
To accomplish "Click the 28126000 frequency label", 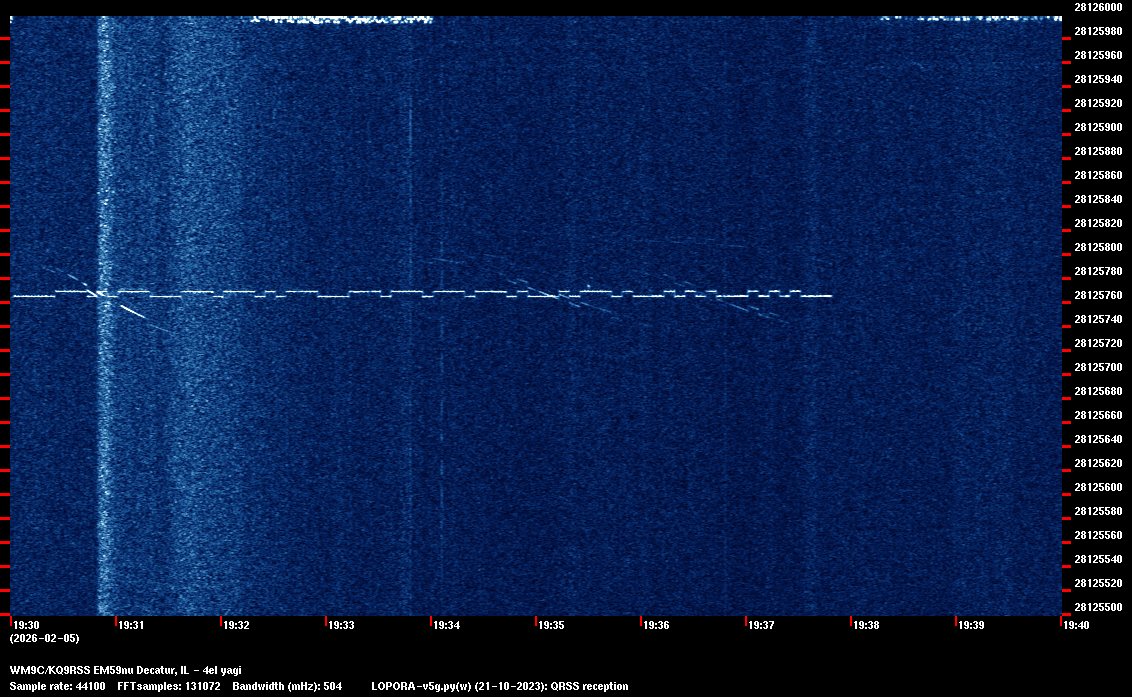I will (x=1097, y=6).
